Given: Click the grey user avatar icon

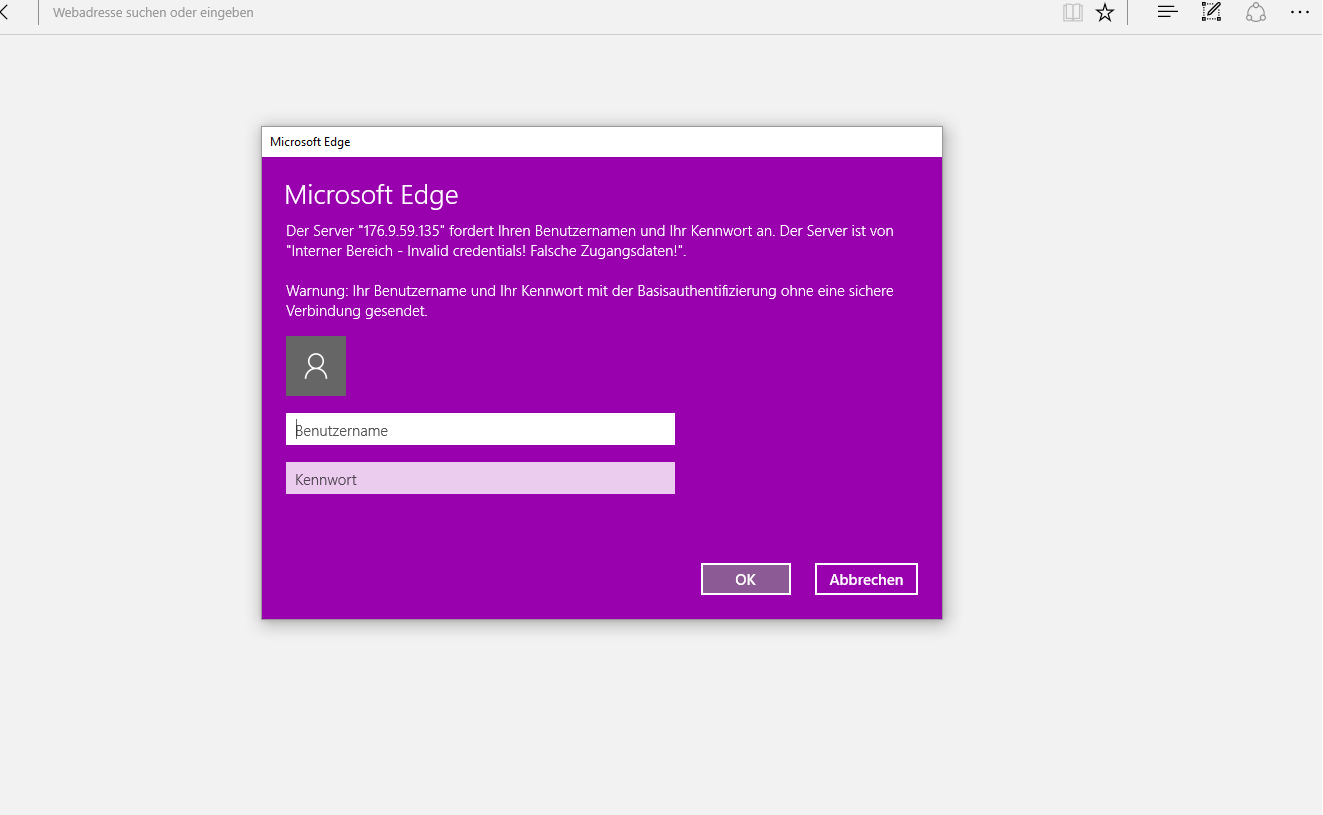Looking at the screenshot, I should point(316,366).
